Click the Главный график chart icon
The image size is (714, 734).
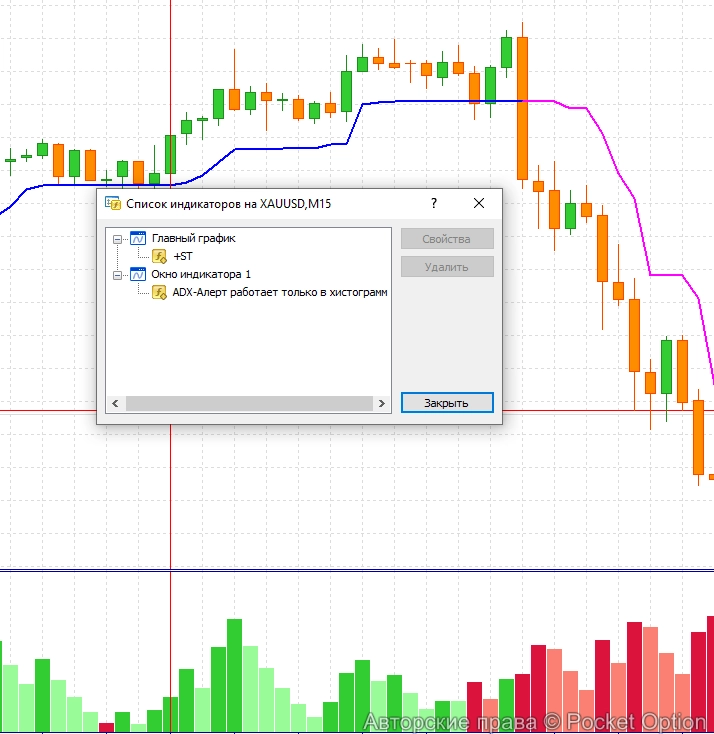[x=138, y=239]
